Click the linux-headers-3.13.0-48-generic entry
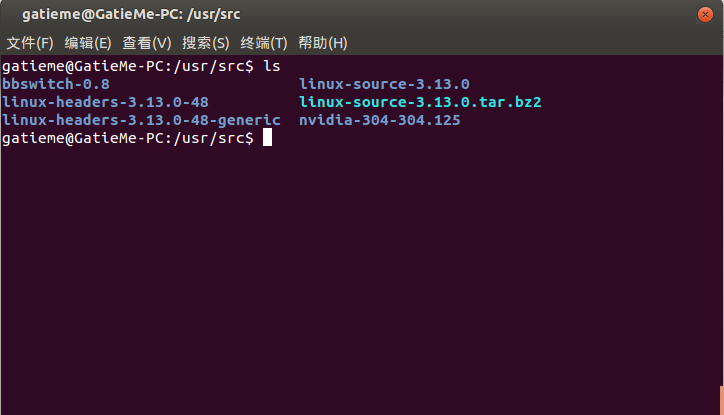This screenshot has height=415, width=724. [x=141, y=120]
